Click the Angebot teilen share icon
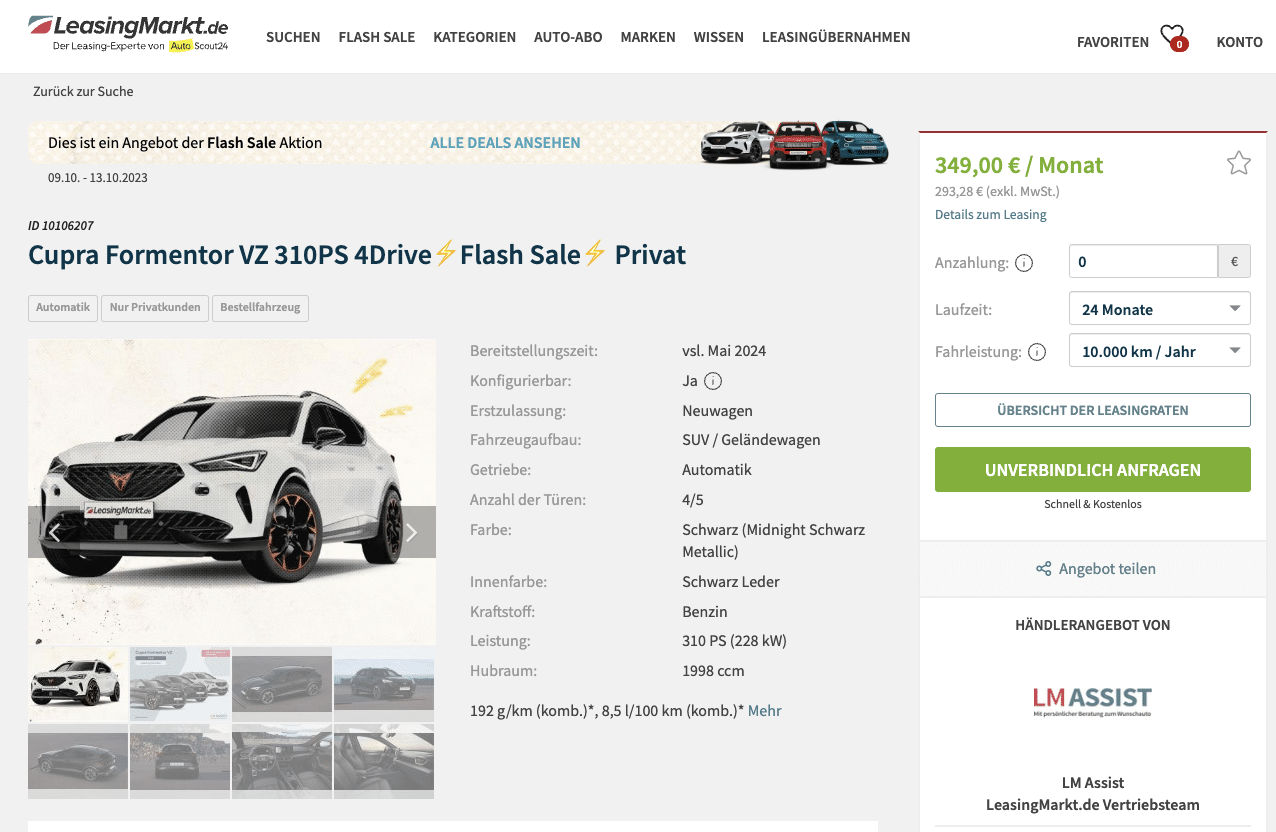1276x832 pixels. pos(1043,569)
